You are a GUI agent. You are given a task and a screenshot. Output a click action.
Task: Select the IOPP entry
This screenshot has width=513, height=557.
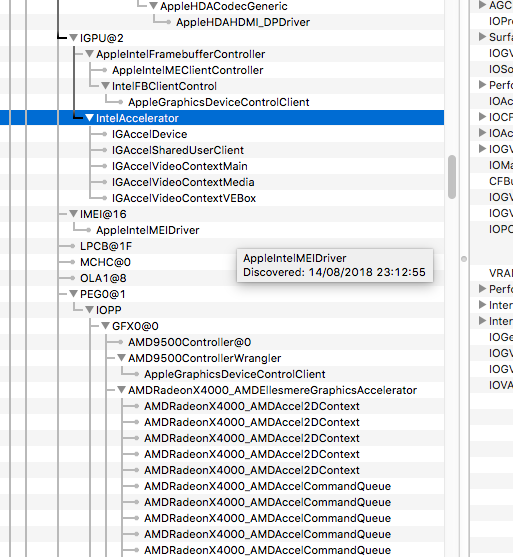click(108, 310)
